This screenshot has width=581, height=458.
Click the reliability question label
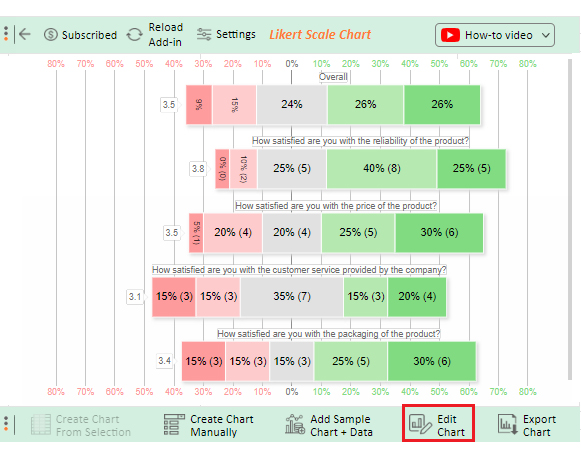[360, 141]
